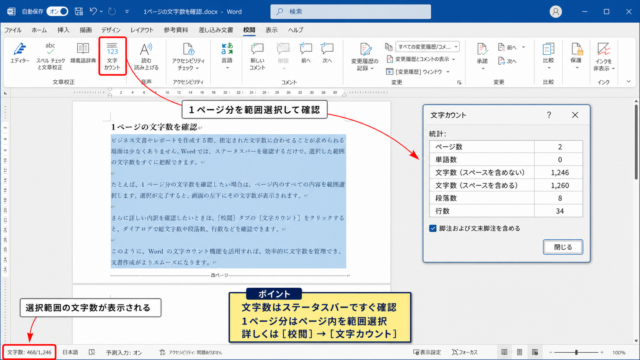Switch to Web Layout view icon

coord(535,352)
